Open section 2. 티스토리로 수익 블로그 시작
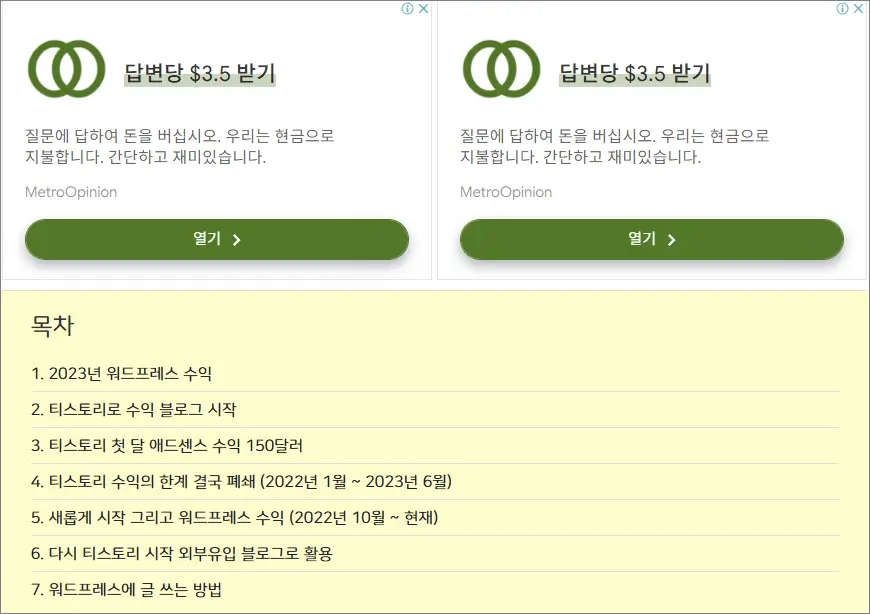870x614 pixels. click(x=134, y=410)
